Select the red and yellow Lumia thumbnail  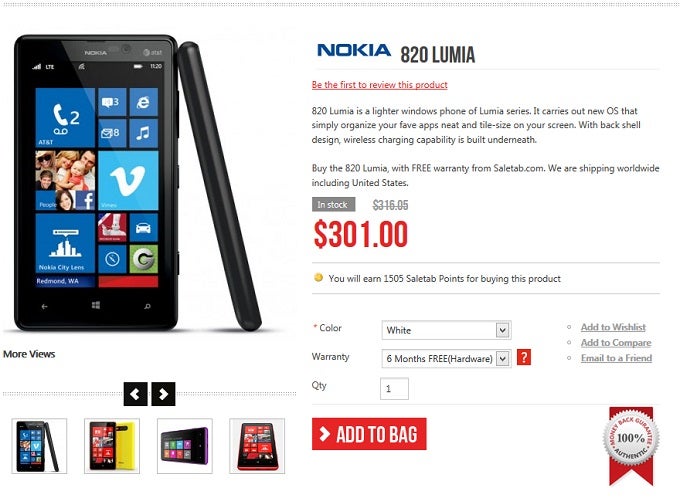point(112,446)
